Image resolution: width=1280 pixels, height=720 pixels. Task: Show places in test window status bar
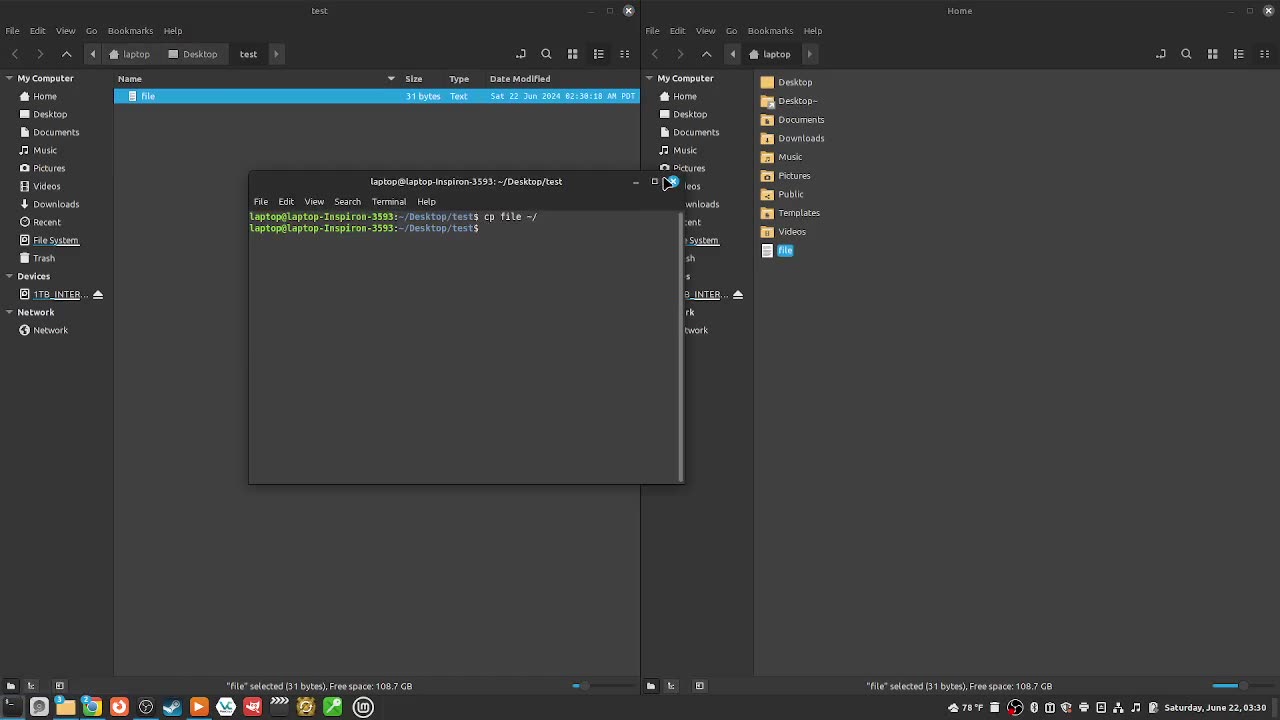click(x=11, y=686)
